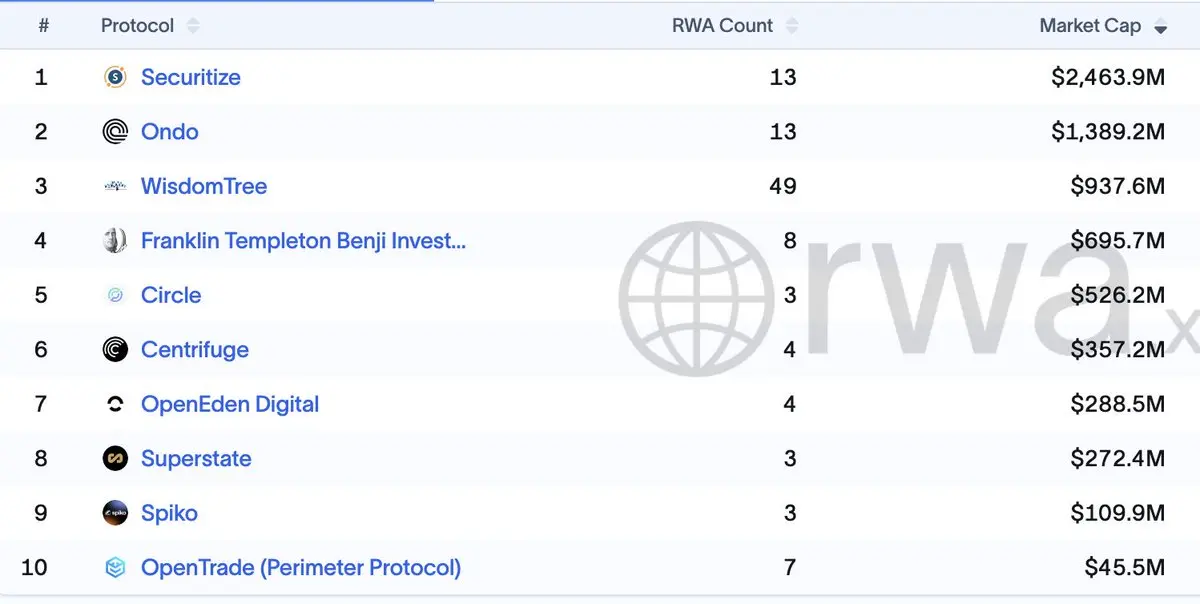The width and height of the screenshot is (1200, 604).
Task: Select the $937.6M market cap value
Action: tap(1118, 186)
